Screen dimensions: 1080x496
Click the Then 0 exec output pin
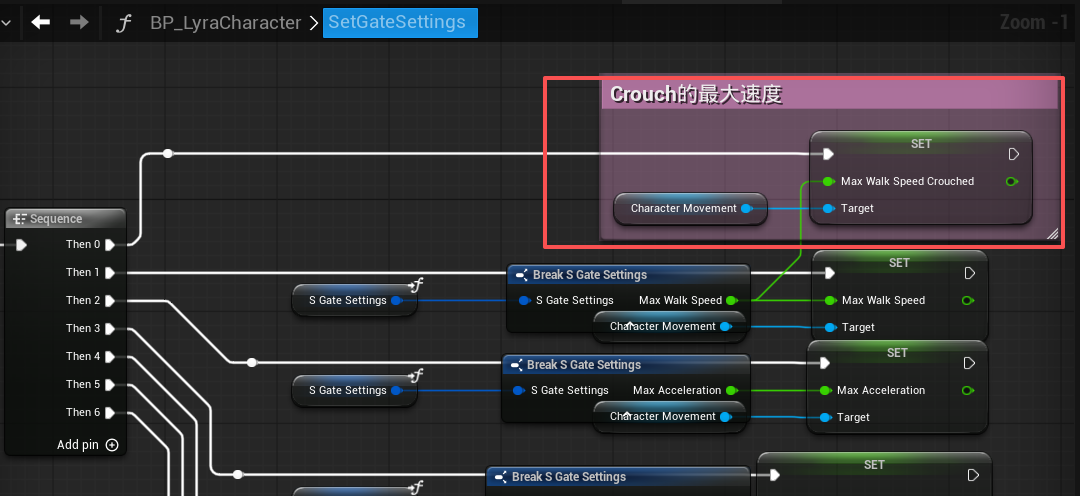(110, 245)
